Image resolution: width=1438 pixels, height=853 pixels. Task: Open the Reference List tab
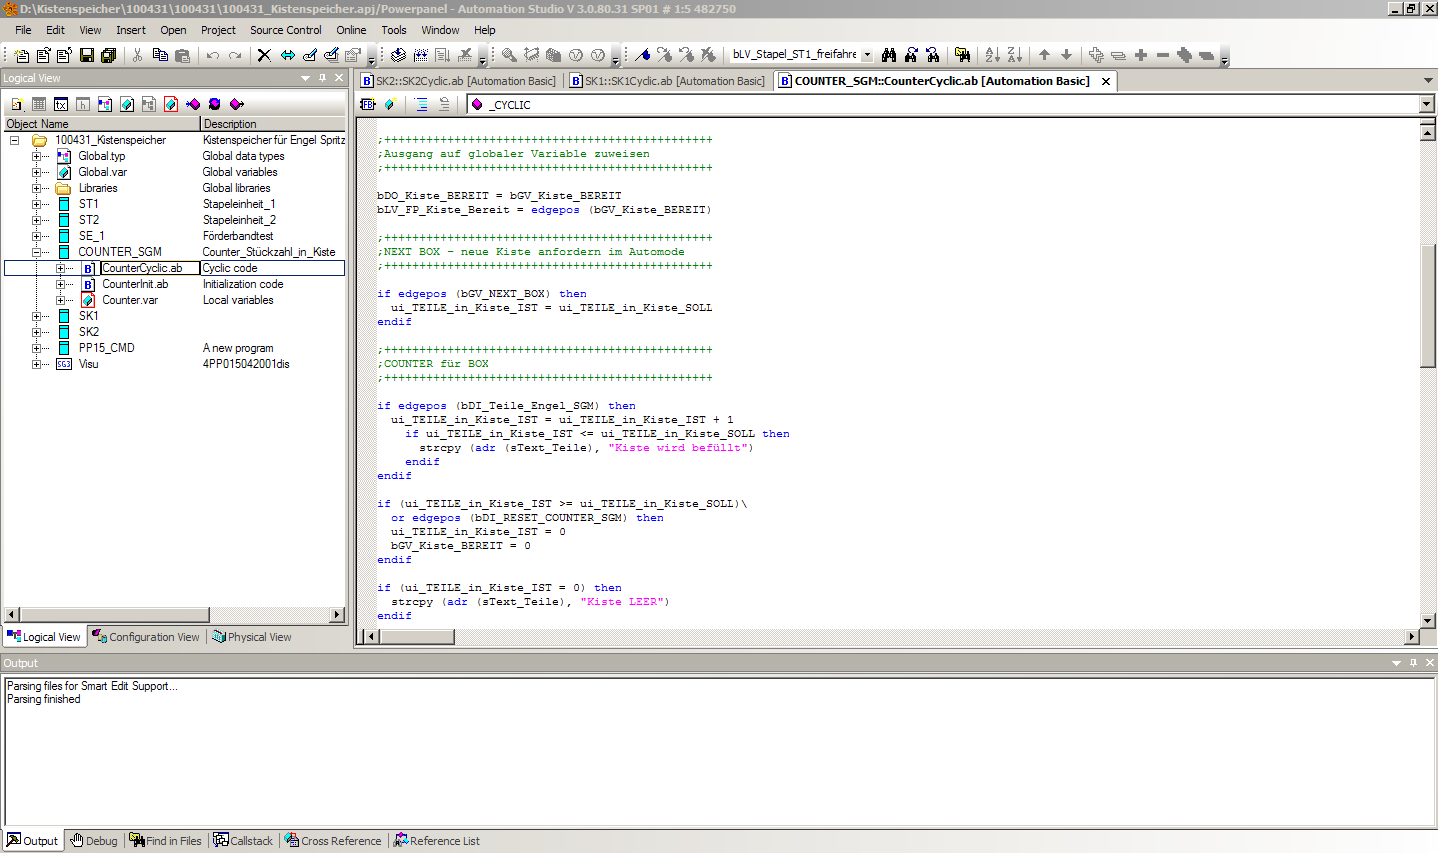pyautogui.click(x=437, y=841)
